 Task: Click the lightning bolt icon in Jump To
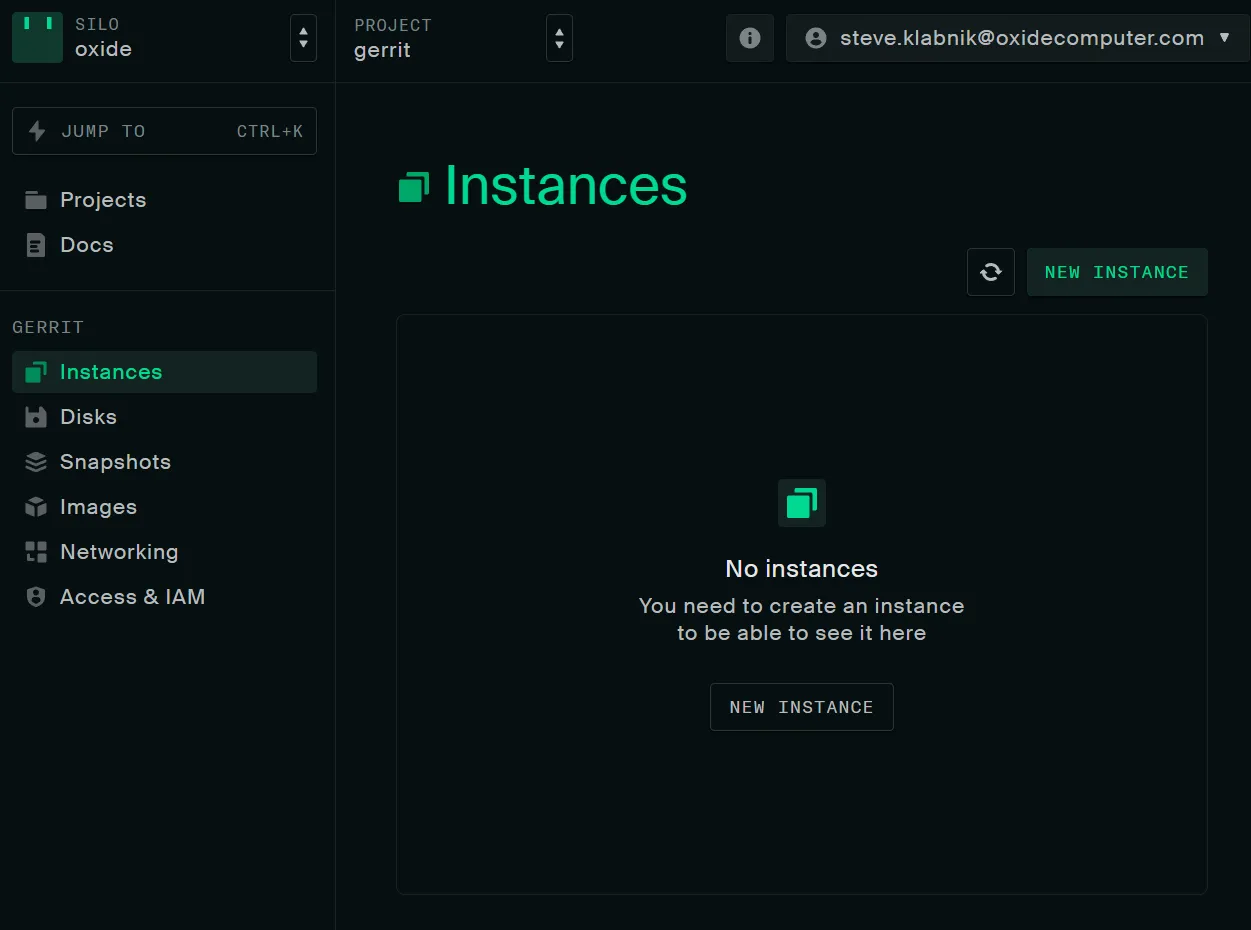tap(37, 131)
